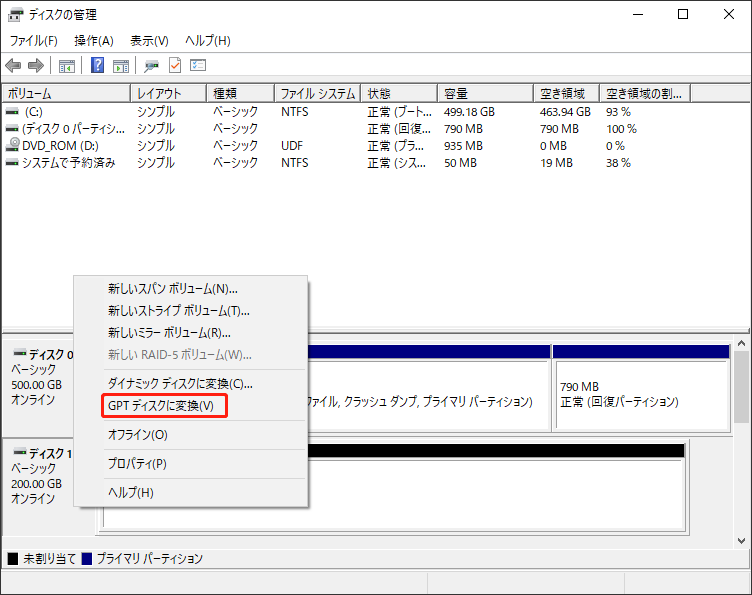Maximize the ディスクの管理 window
Viewport: 752px width, 595px height.
click(683, 14)
